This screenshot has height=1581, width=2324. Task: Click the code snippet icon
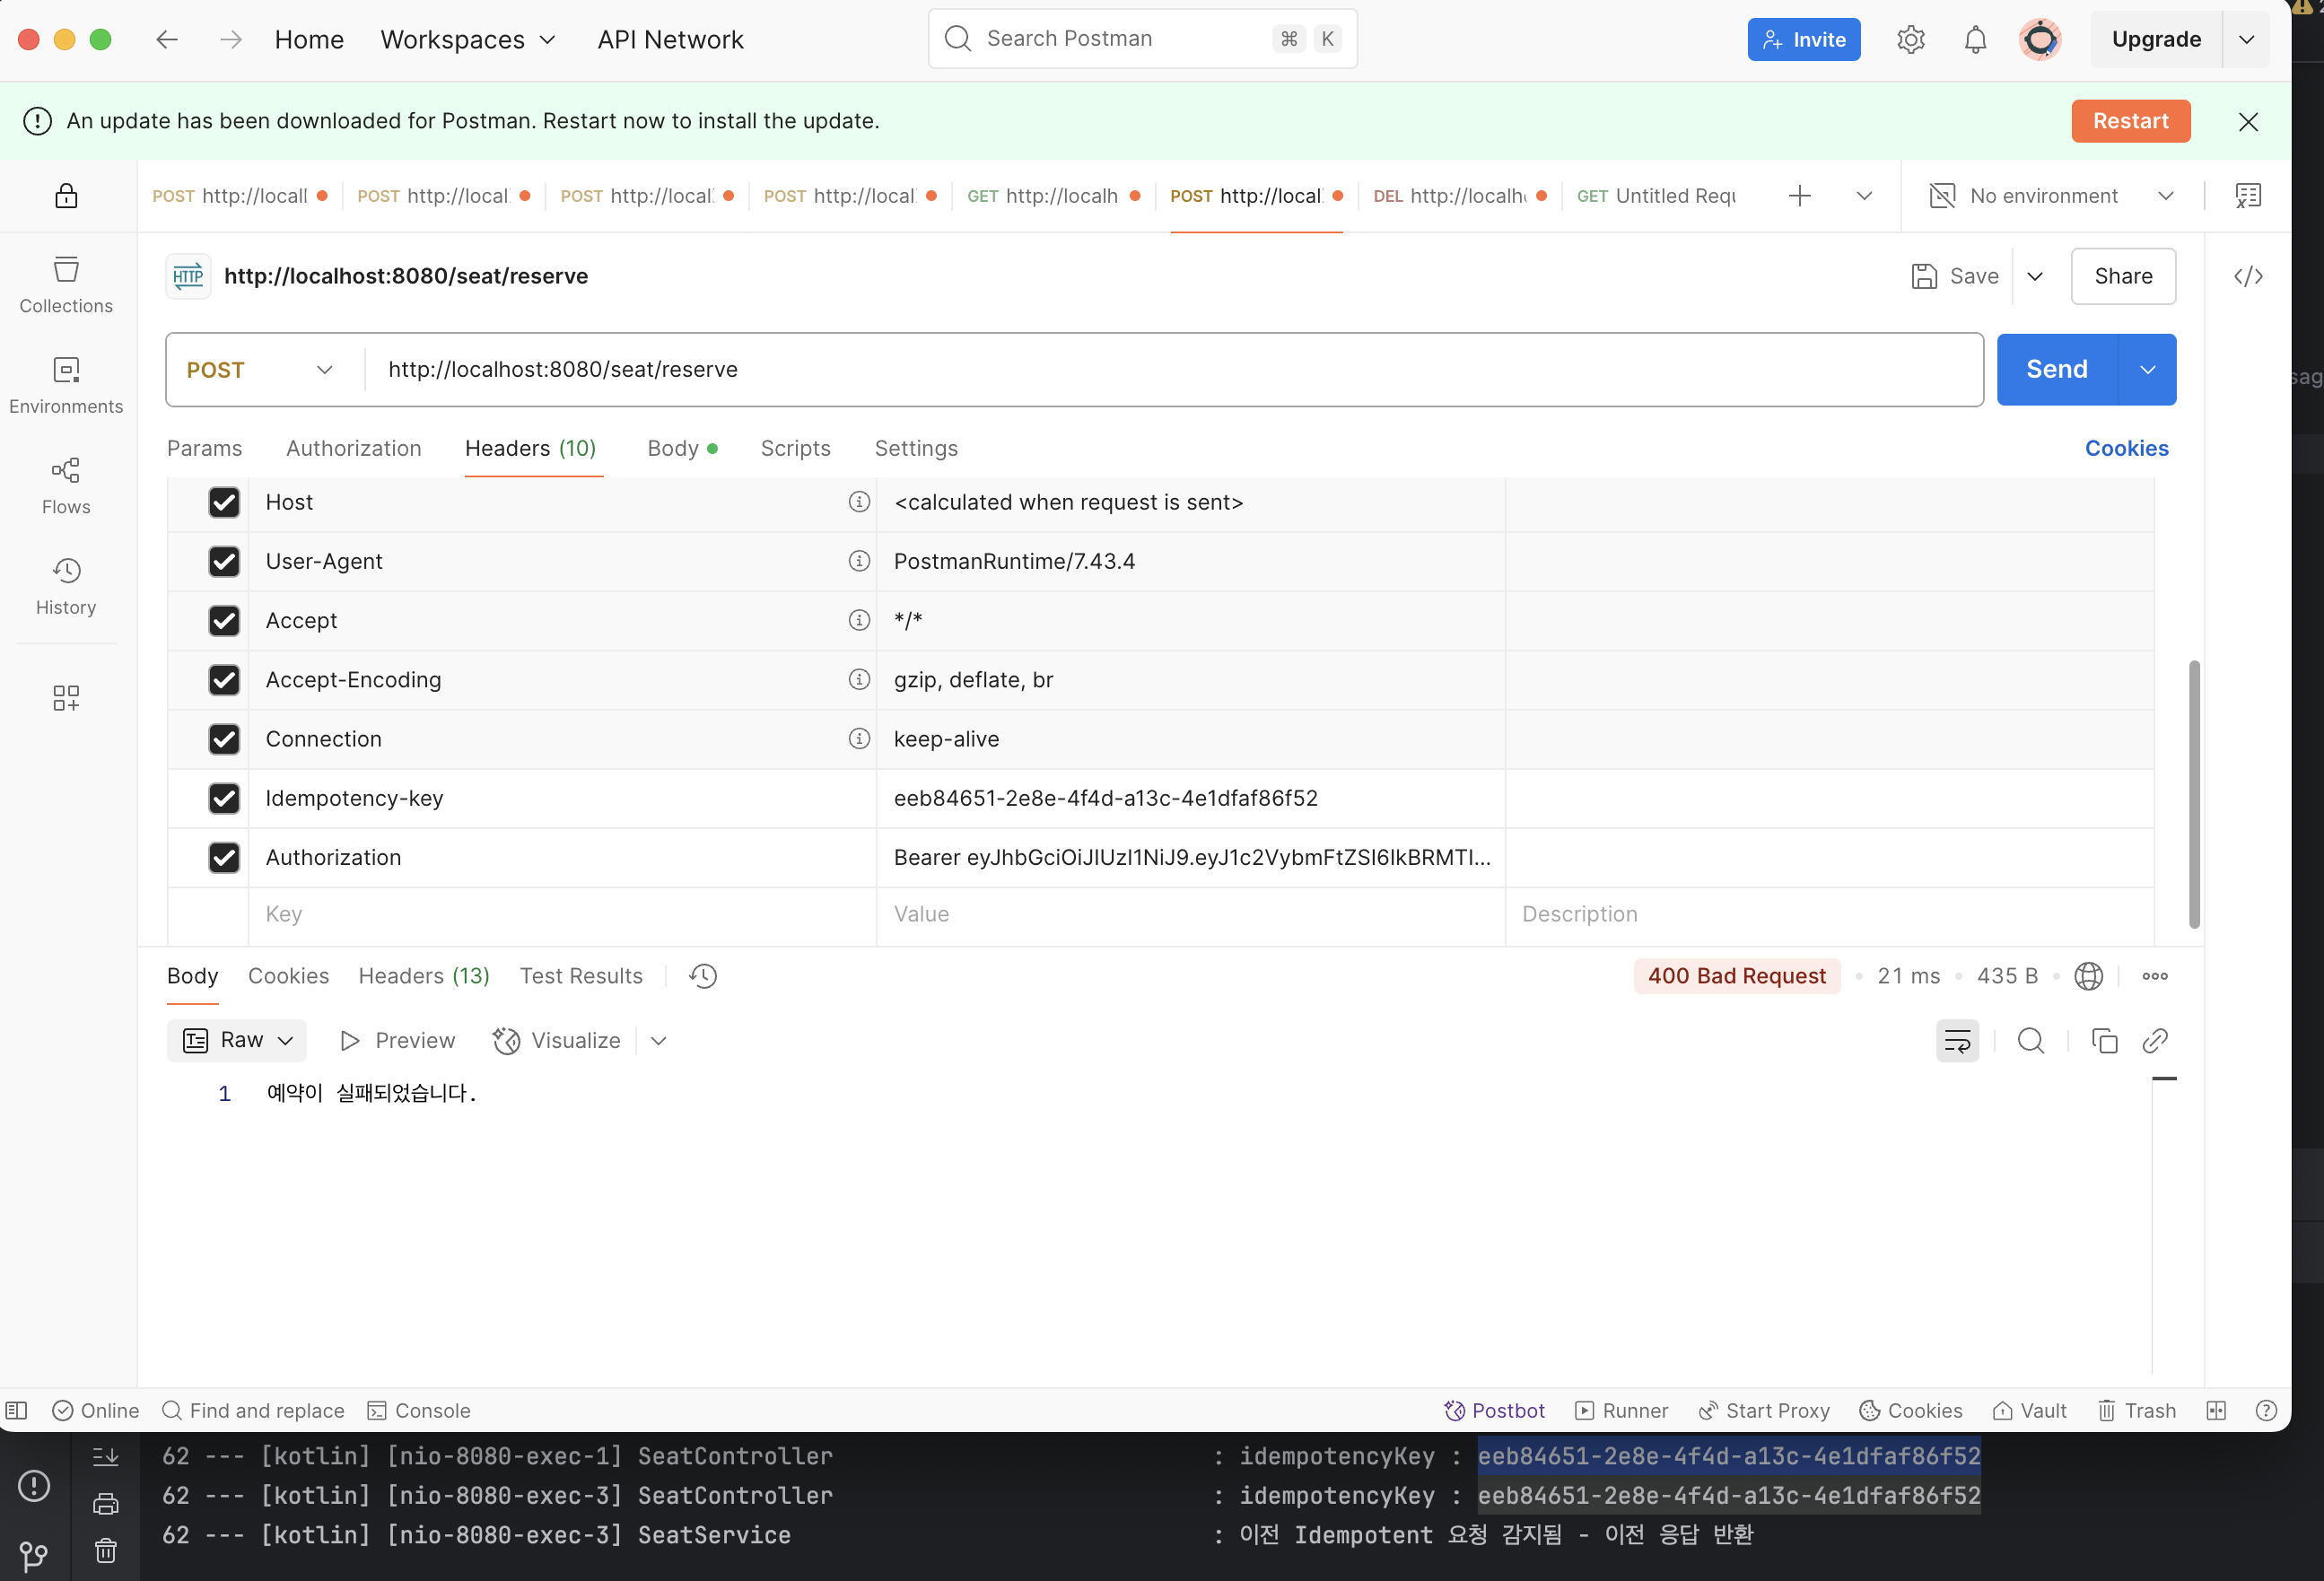[x=2248, y=276]
